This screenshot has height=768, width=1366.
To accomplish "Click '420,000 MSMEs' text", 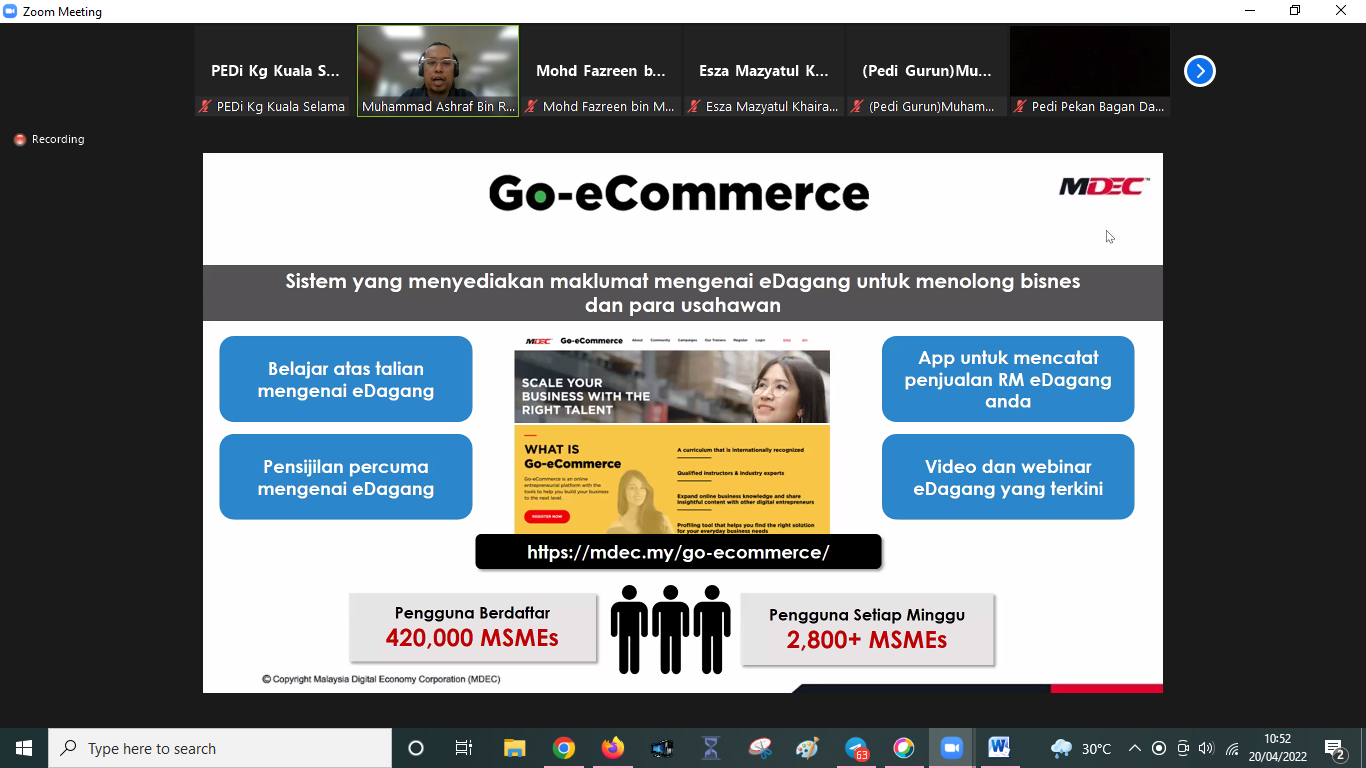I will coord(472,638).
